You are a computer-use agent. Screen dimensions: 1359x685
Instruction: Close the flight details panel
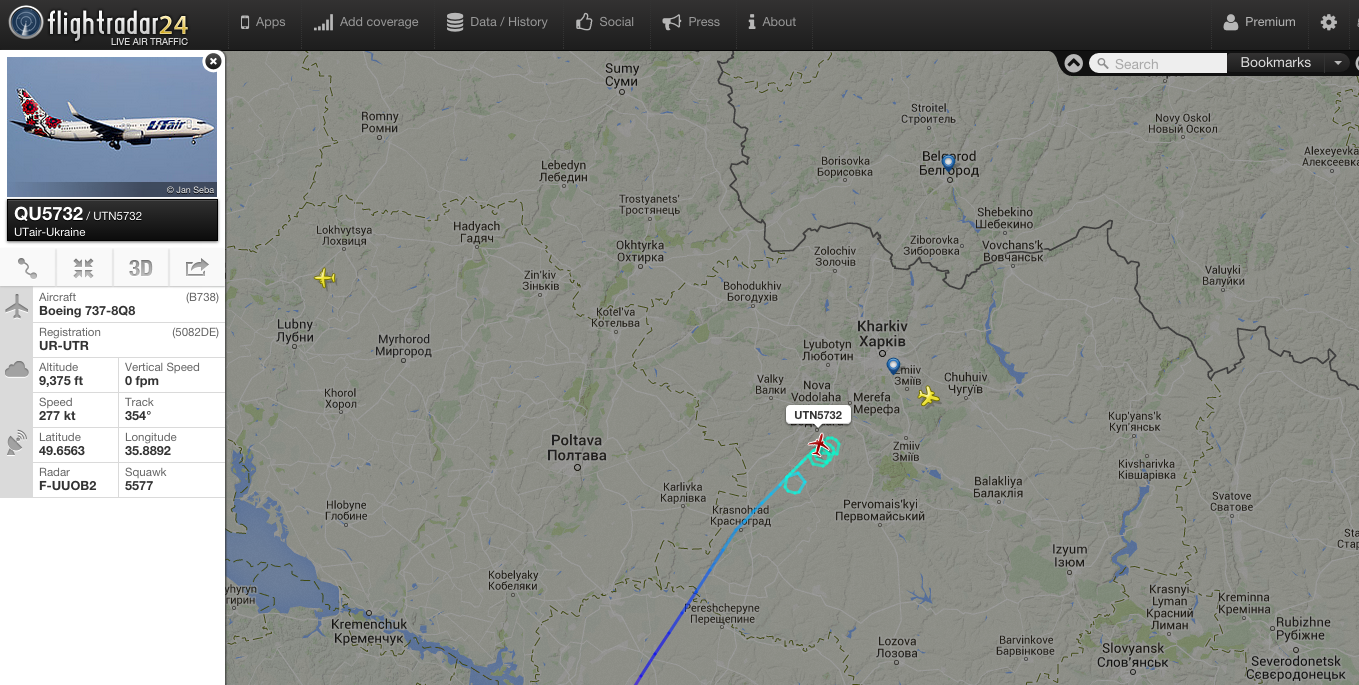(x=213, y=62)
